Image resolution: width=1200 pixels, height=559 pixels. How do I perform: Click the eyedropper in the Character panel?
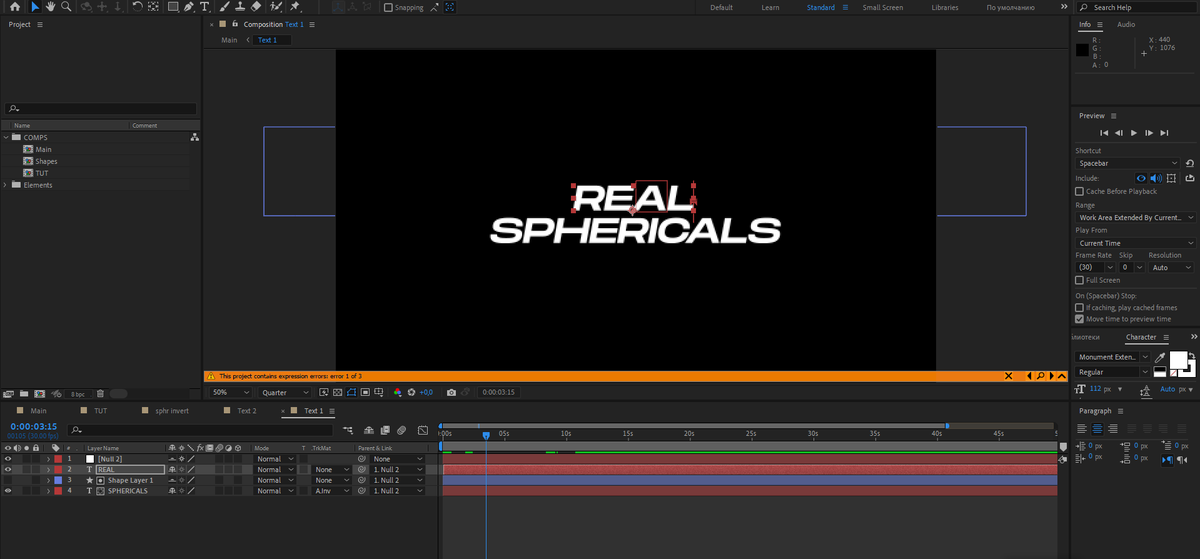(x=1160, y=357)
